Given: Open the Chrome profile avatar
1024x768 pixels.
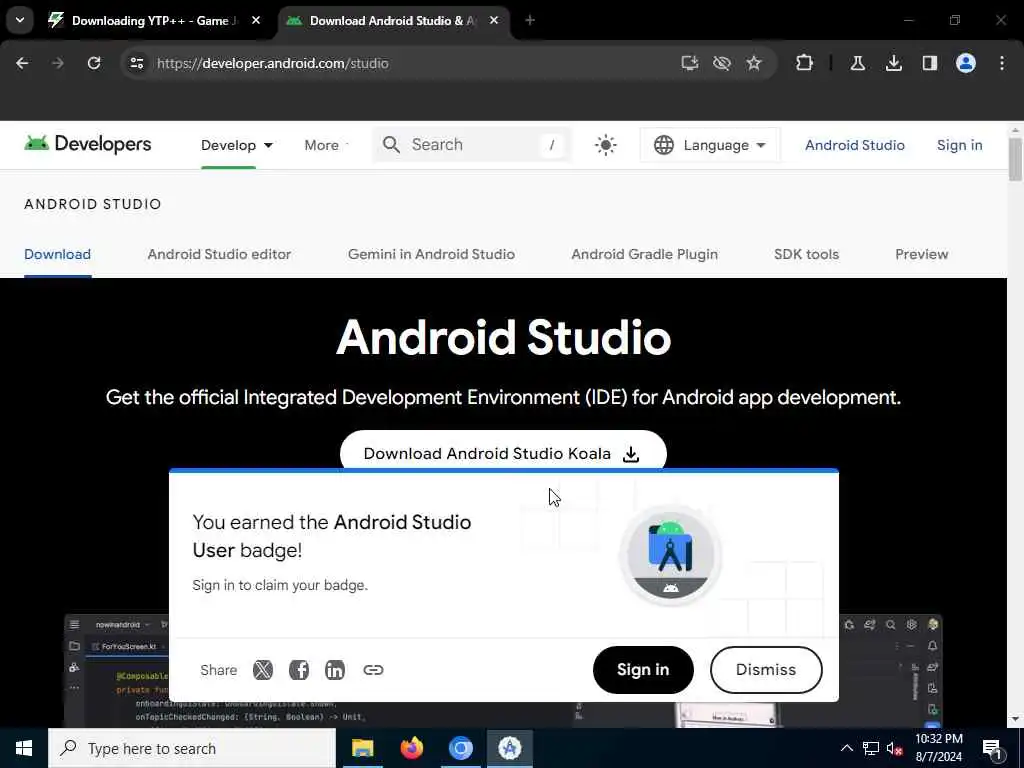Looking at the screenshot, I should tap(966, 63).
